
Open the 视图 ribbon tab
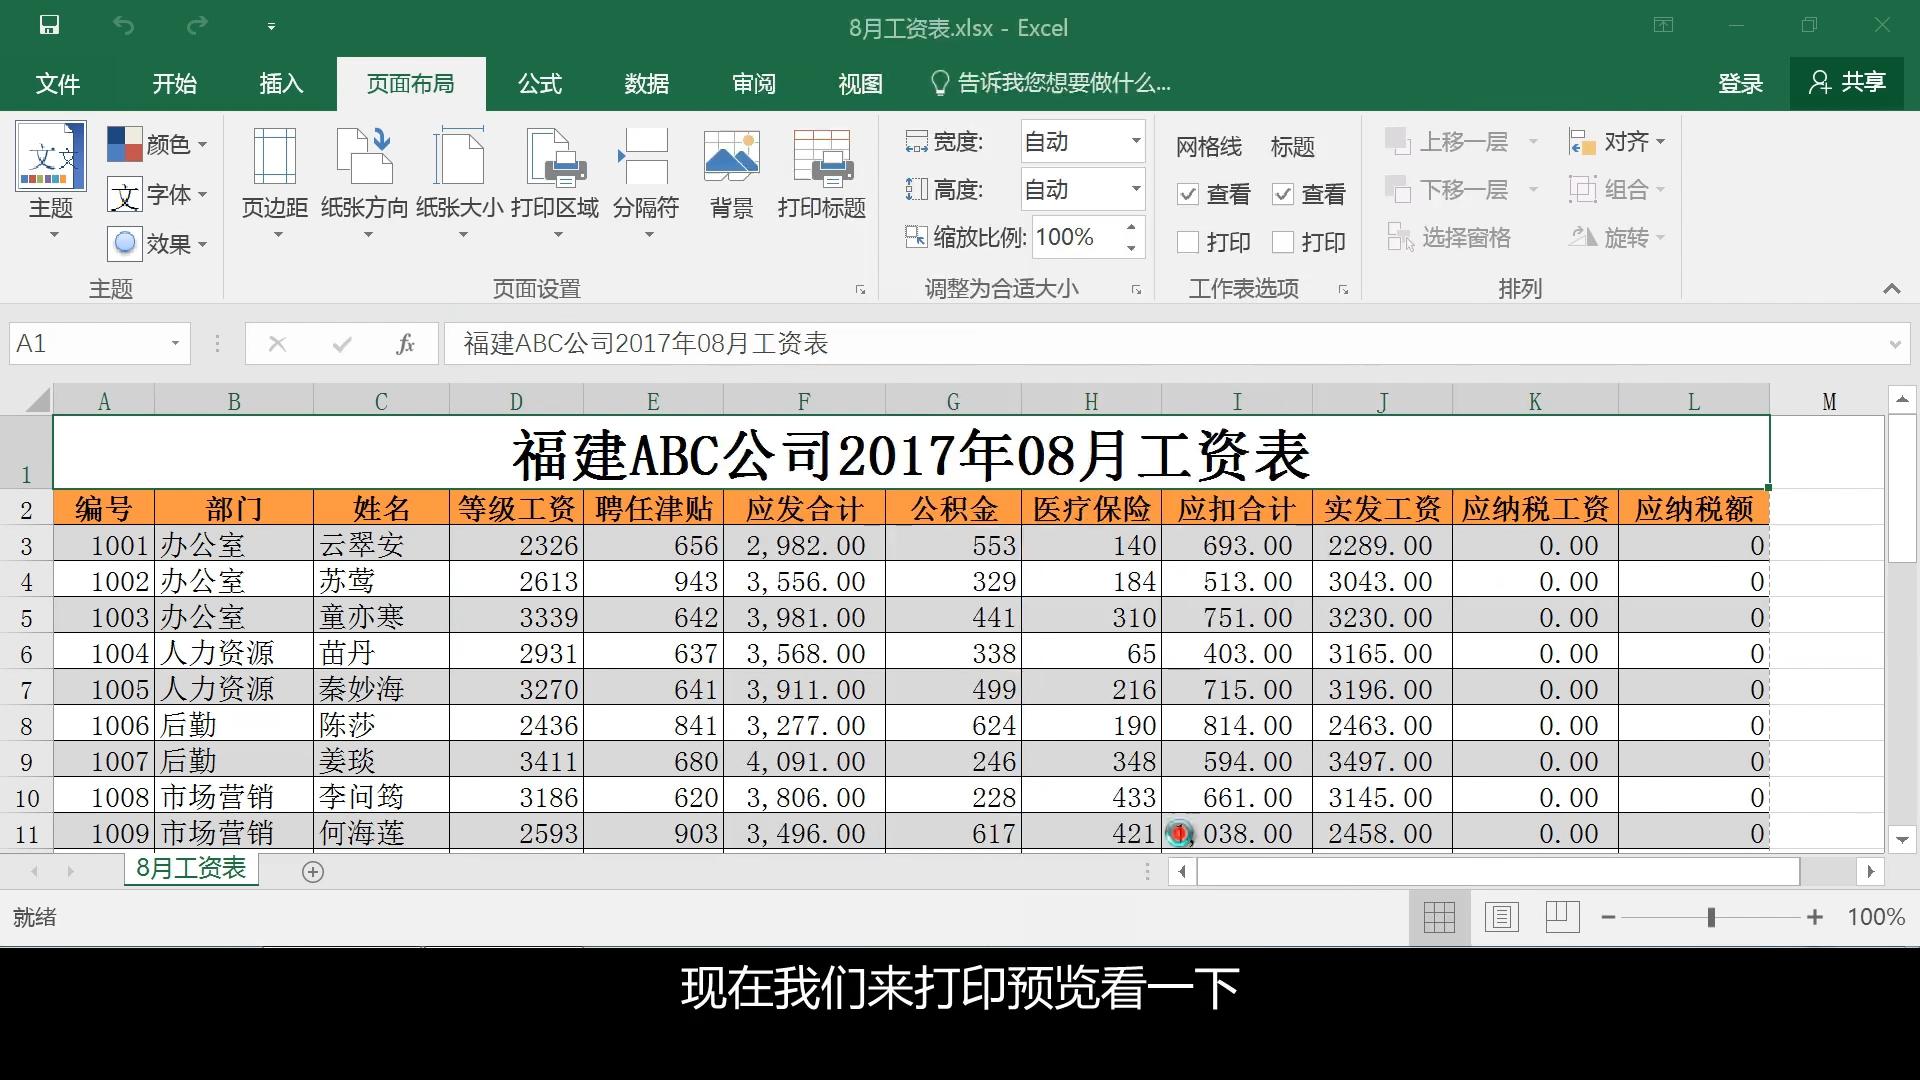pos(860,84)
